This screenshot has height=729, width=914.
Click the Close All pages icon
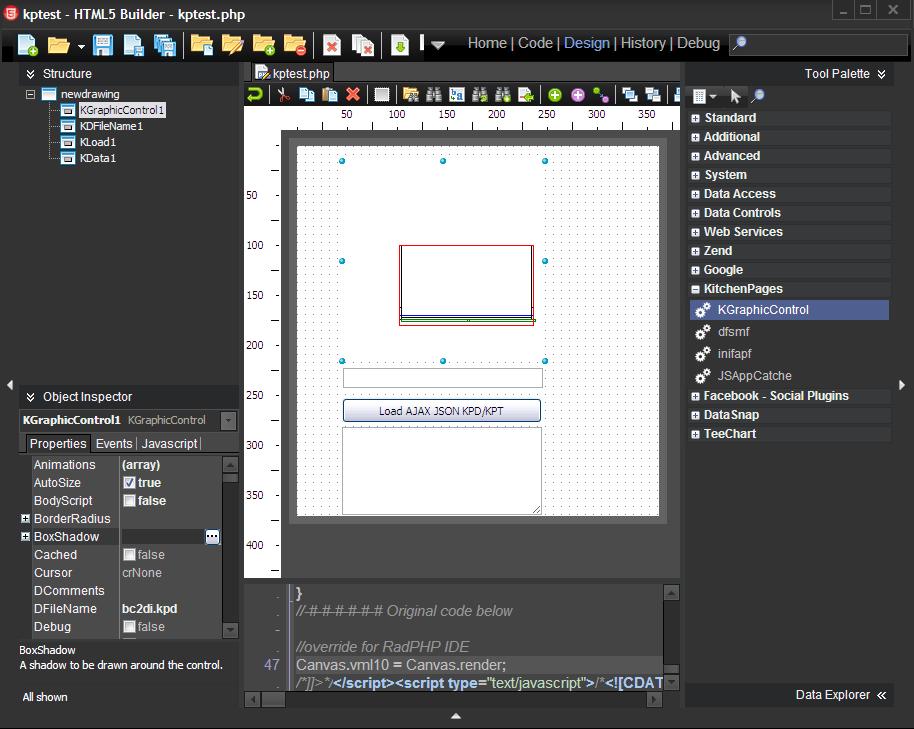click(363, 45)
